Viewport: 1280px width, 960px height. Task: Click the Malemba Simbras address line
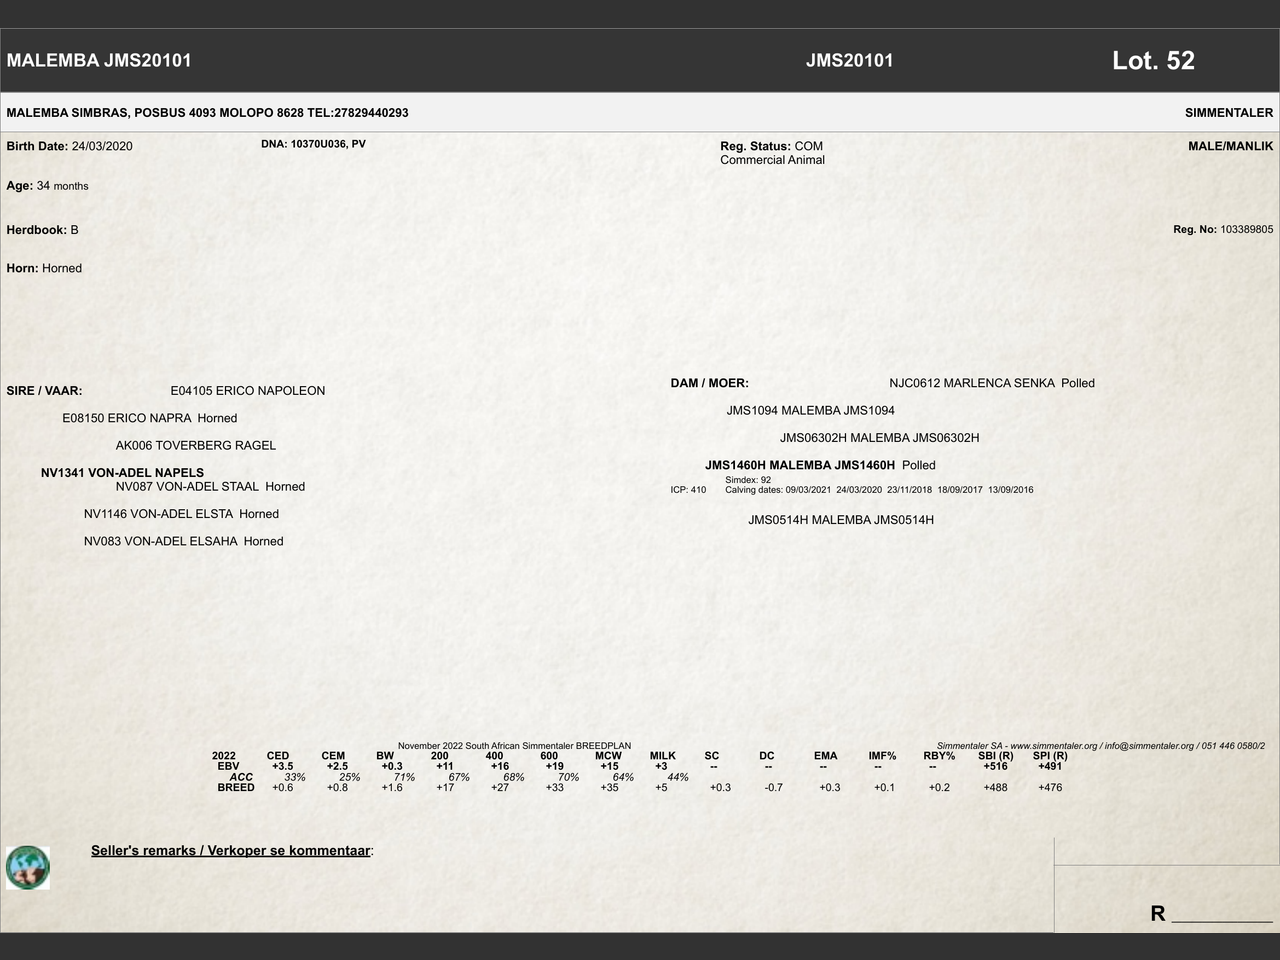[x=207, y=113]
